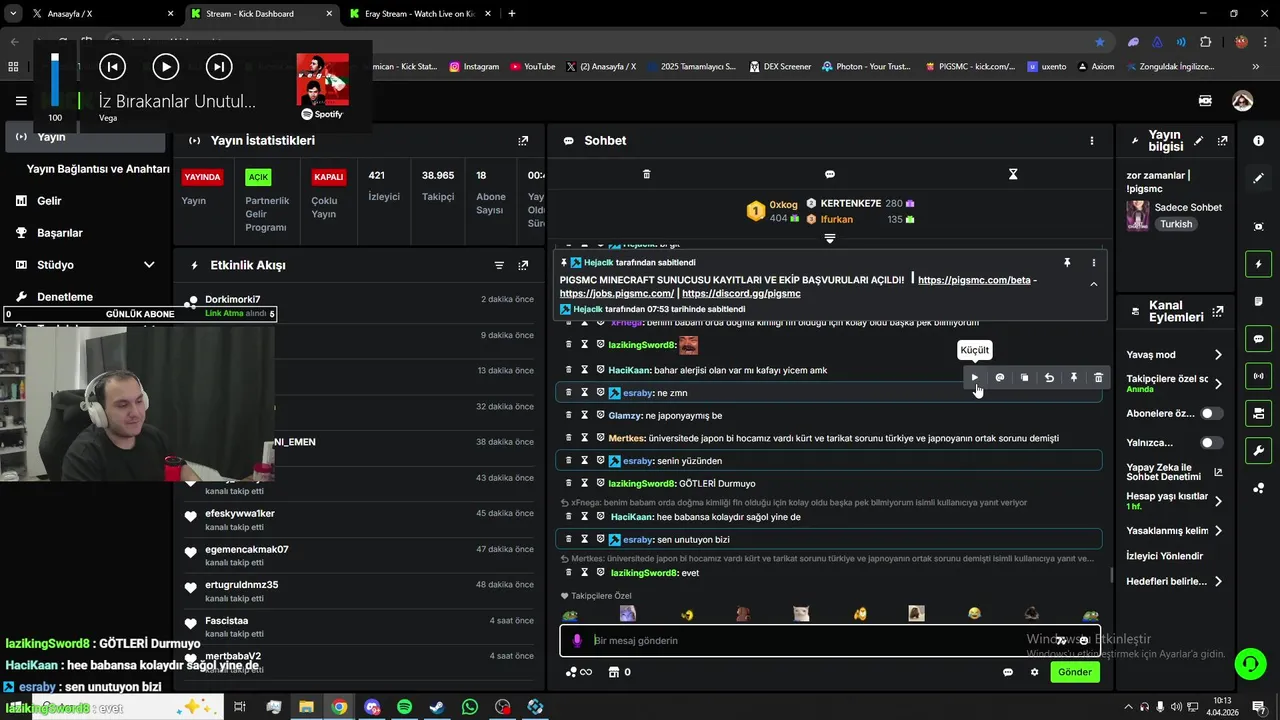Pop out the Yayın İstatistikleri panel
1280x720 pixels.
(x=523, y=141)
